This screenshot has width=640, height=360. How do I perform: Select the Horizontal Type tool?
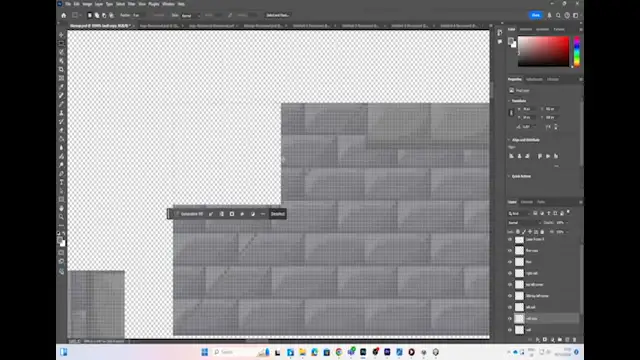(x=61, y=182)
